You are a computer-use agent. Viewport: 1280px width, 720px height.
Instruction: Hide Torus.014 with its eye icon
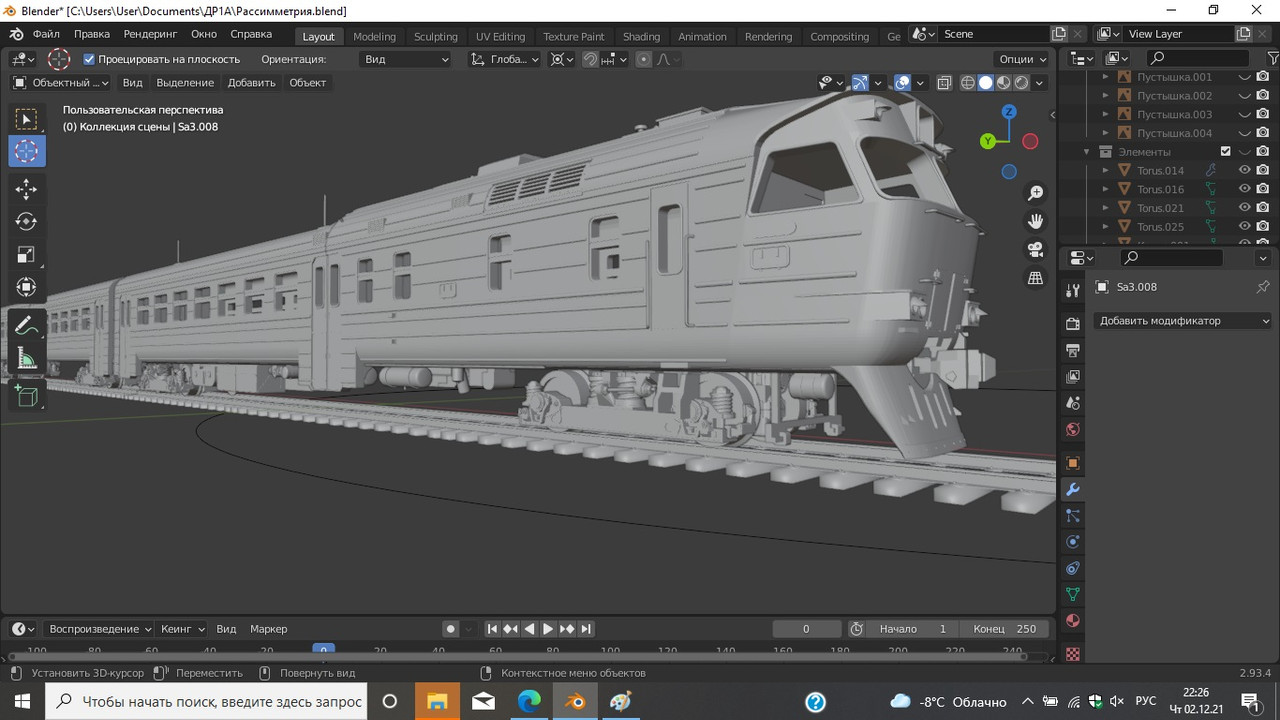1245,170
